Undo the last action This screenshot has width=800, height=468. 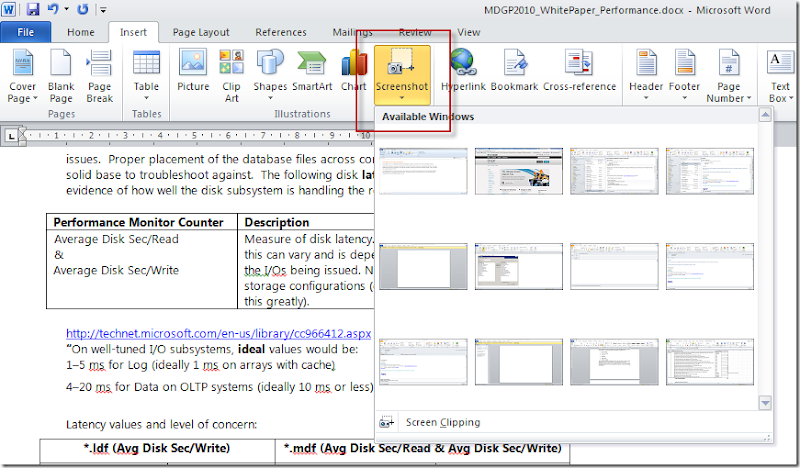pyautogui.click(x=53, y=9)
